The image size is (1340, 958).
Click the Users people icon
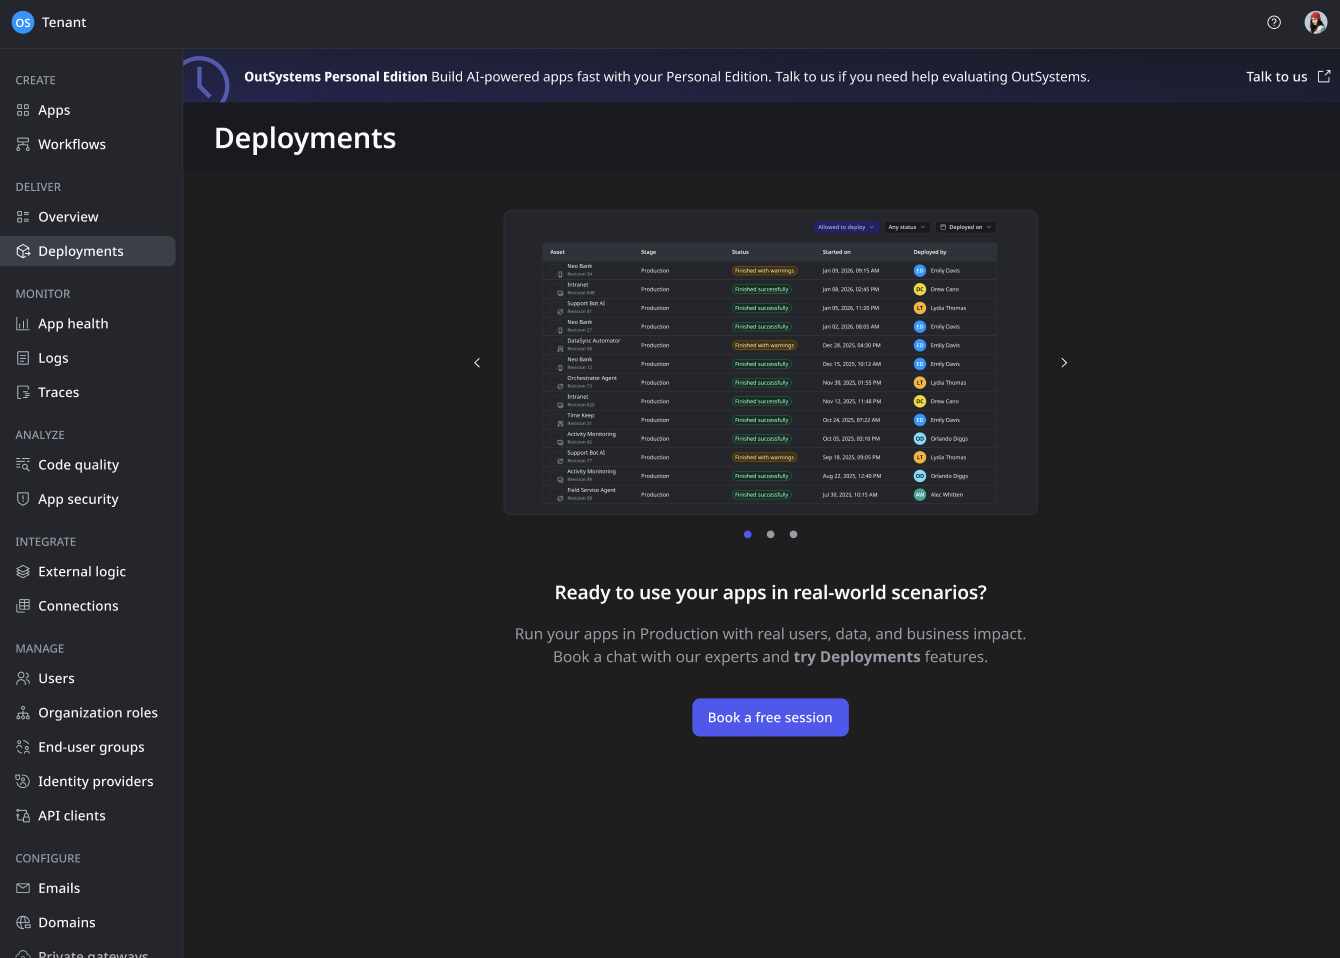pos(23,678)
